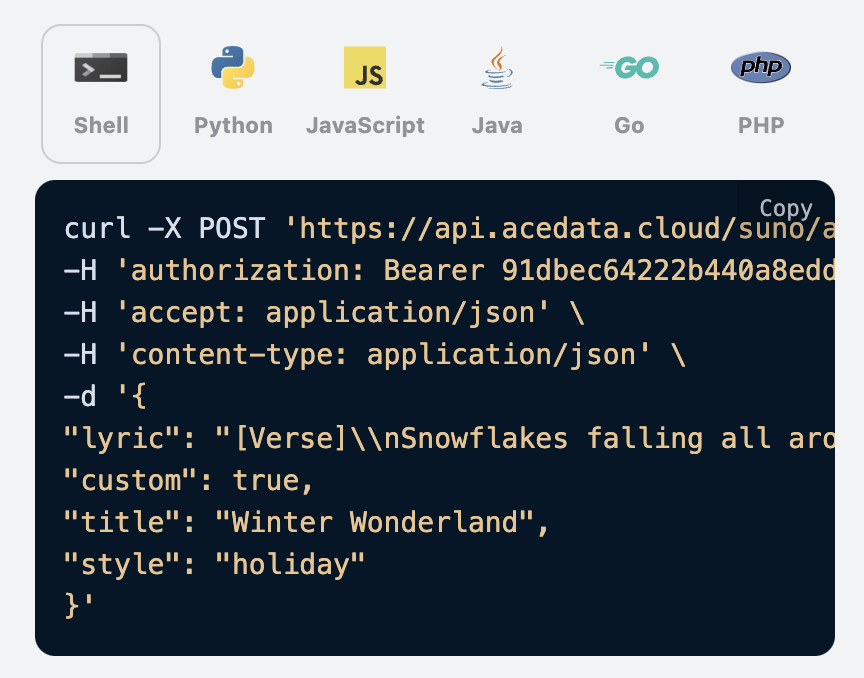
Task: Switch to the PHP tab label
Action: click(x=761, y=125)
